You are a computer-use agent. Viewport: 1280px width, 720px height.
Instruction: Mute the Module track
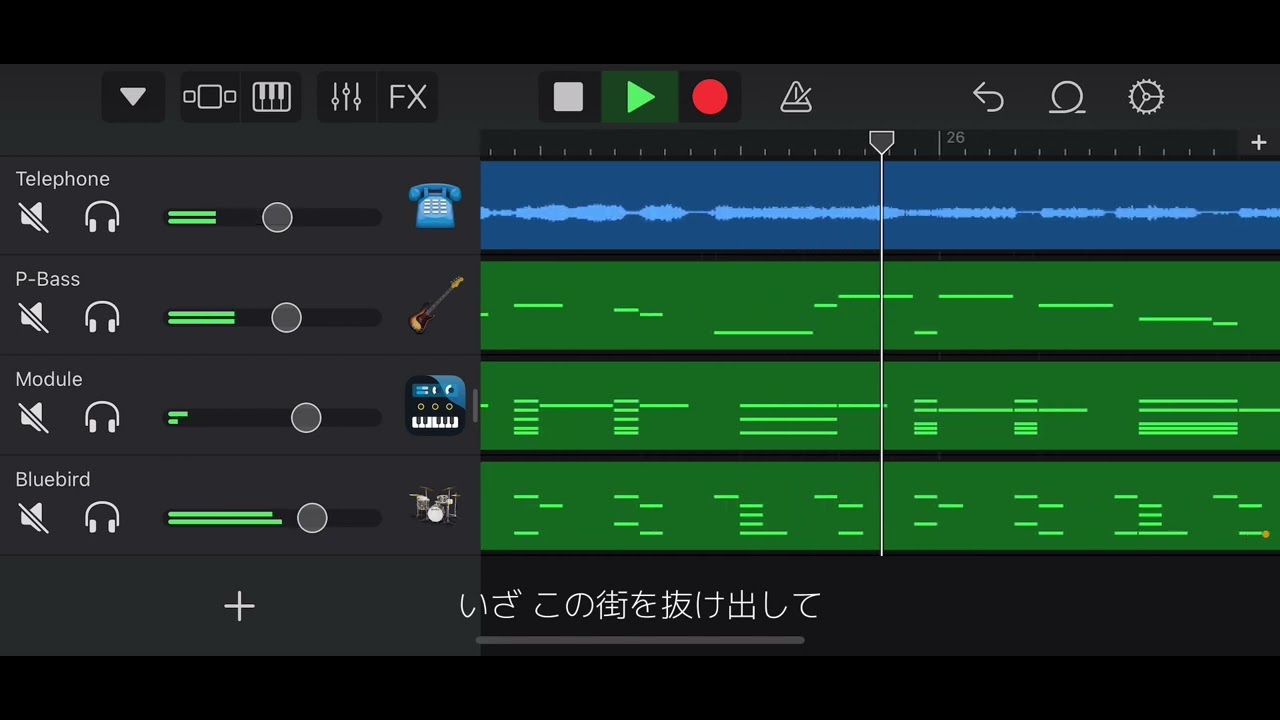34,417
